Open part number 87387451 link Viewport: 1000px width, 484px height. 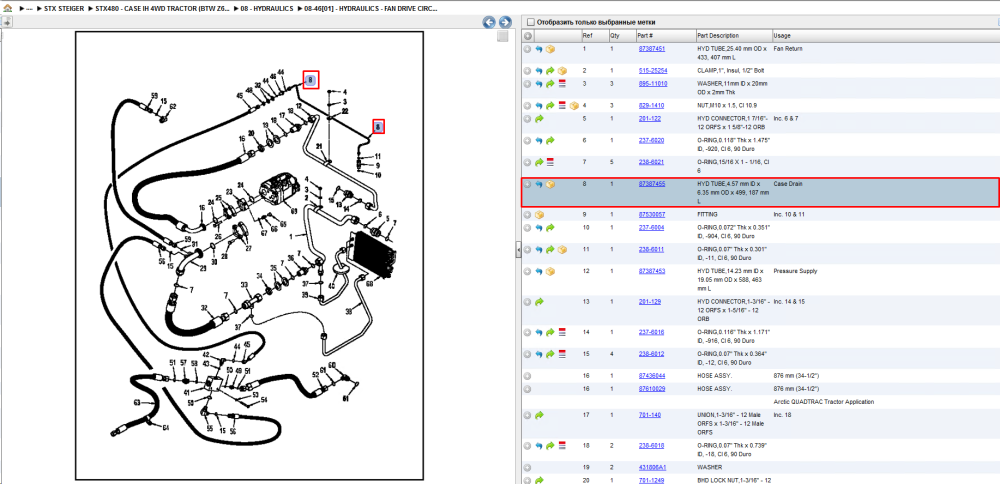pyautogui.click(x=652, y=49)
